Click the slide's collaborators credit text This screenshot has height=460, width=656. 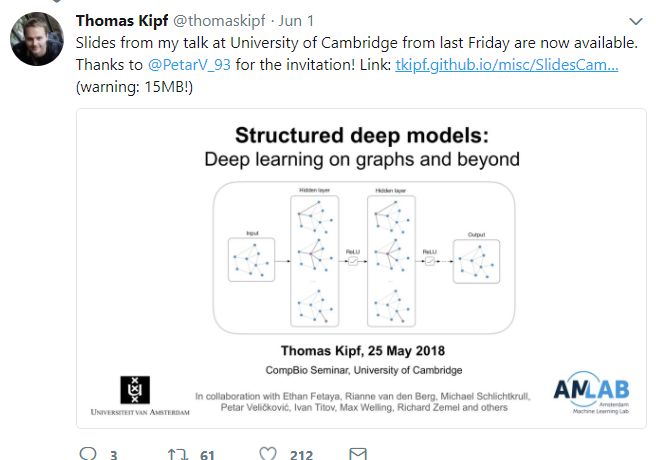(x=365, y=401)
